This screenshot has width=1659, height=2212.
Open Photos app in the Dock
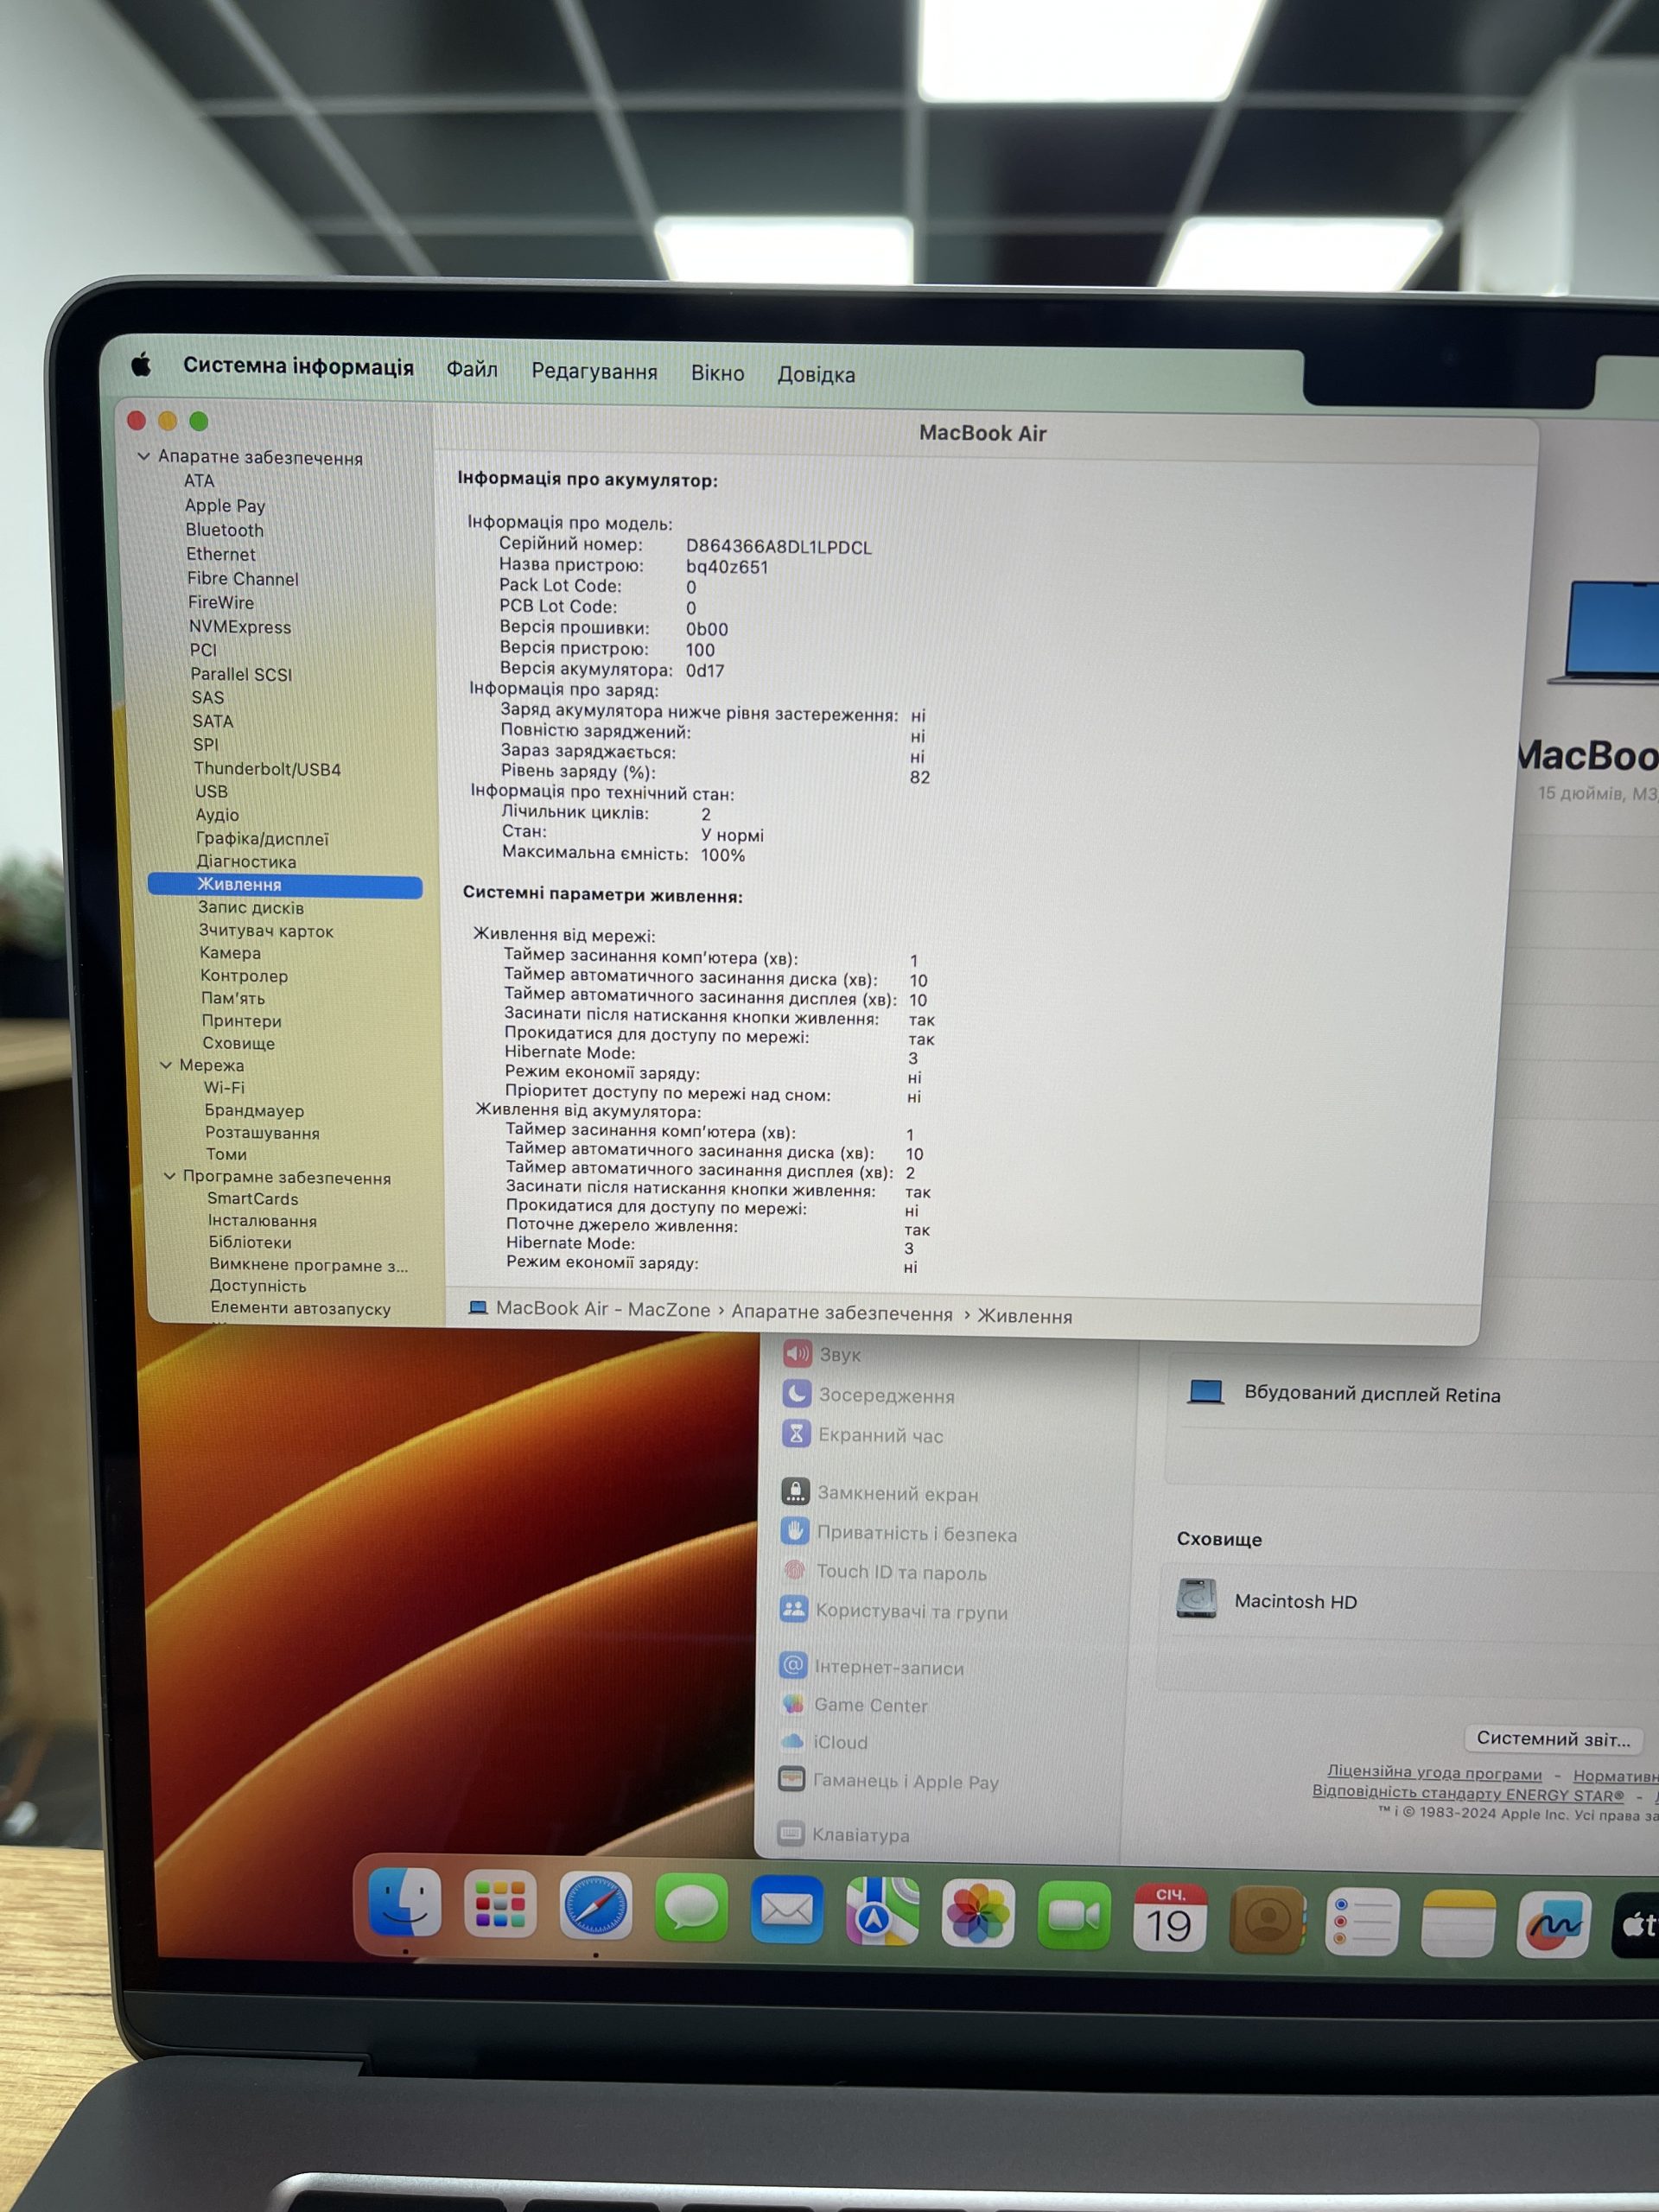point(978,1914)
